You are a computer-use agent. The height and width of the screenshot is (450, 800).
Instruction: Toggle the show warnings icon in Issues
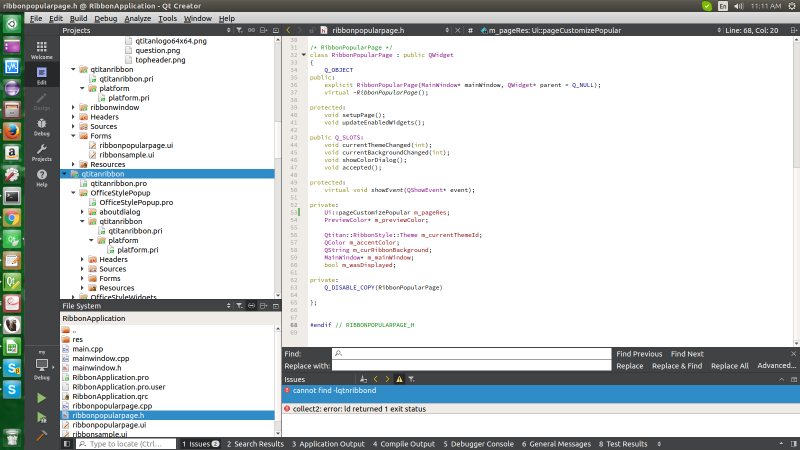[x=400, y=380]
